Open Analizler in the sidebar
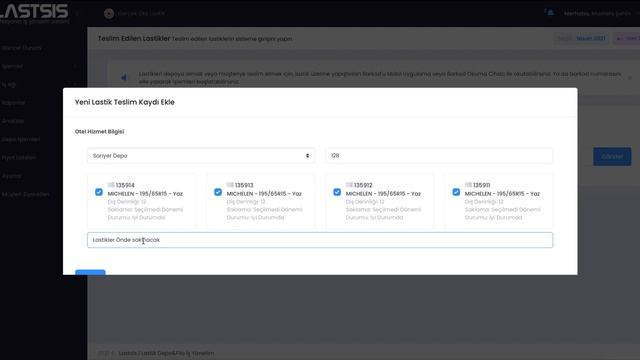 click(13, 121)
